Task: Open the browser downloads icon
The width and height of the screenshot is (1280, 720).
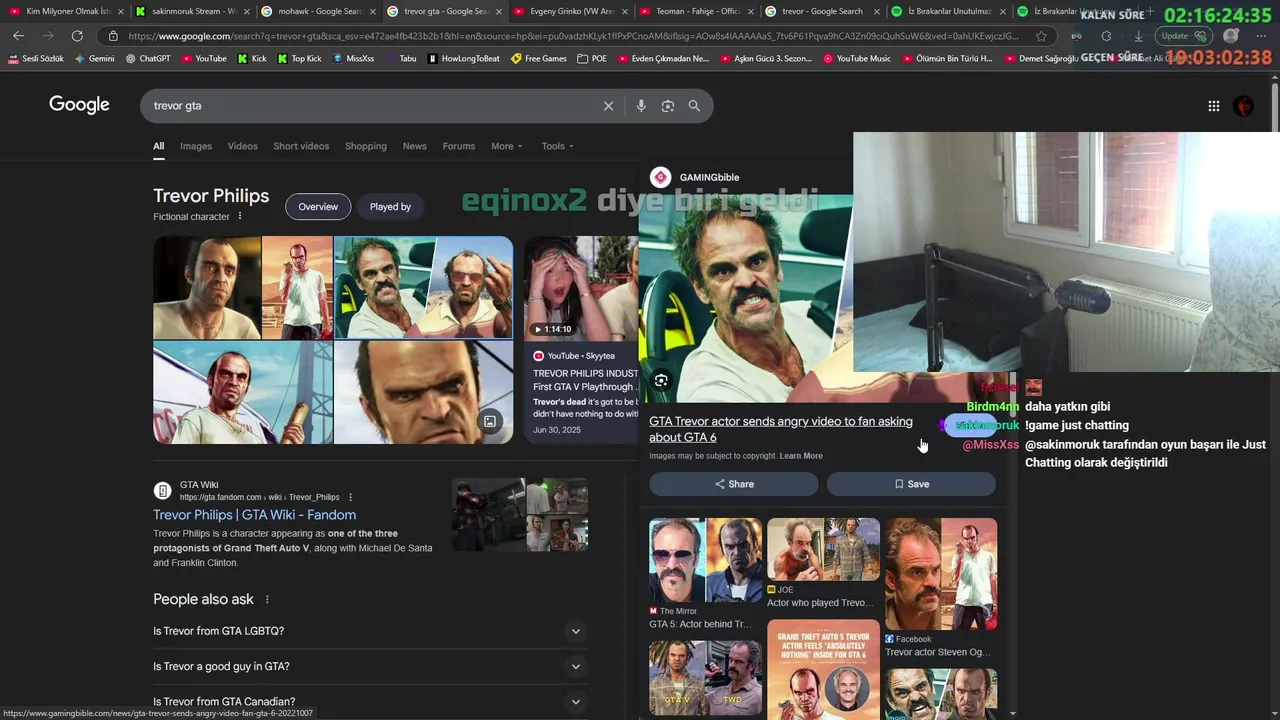Action: [x=1138, y=36]
